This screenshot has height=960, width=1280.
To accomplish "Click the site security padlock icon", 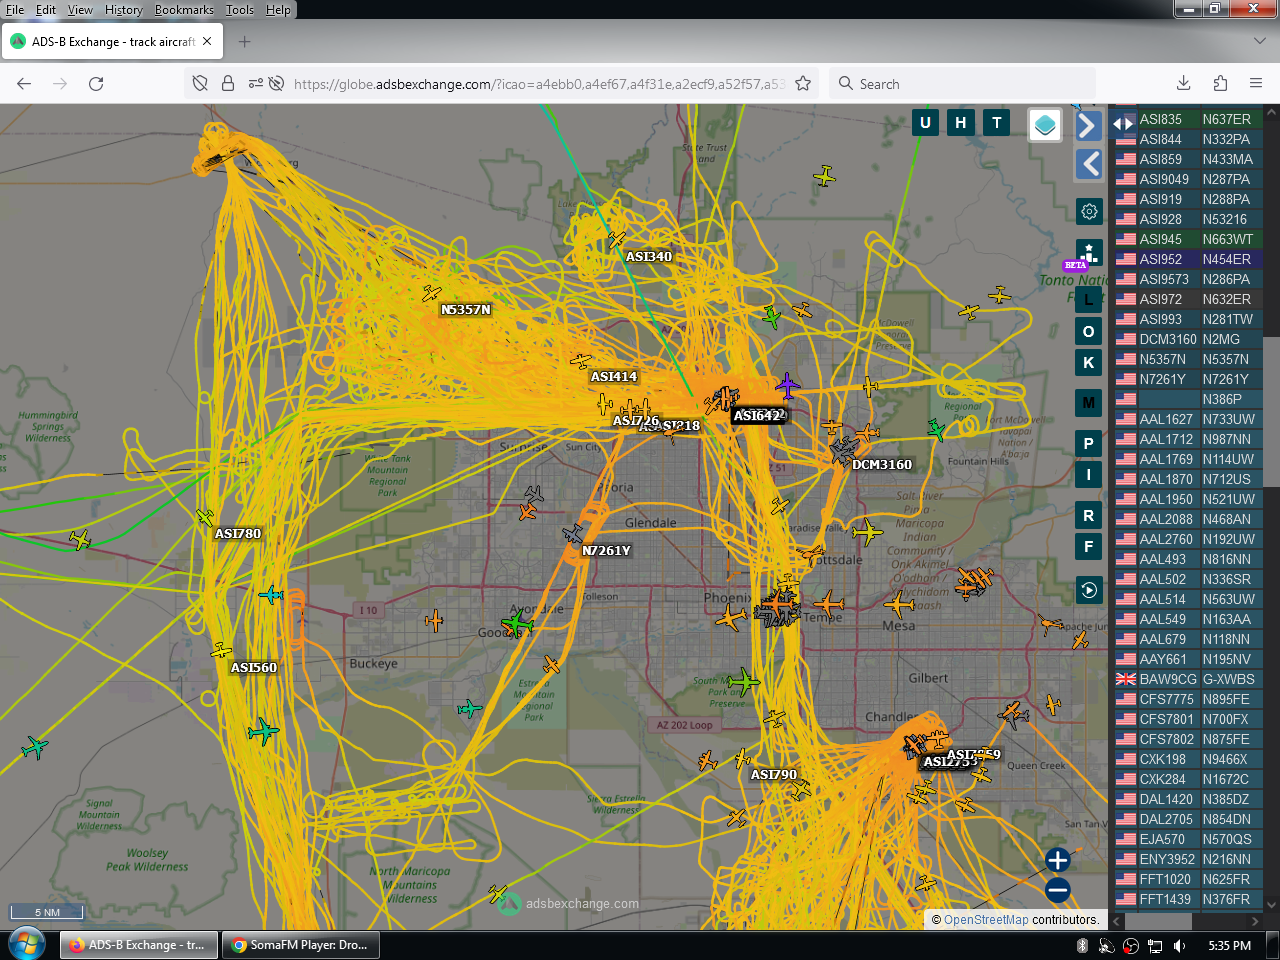I will click(228, 84).
